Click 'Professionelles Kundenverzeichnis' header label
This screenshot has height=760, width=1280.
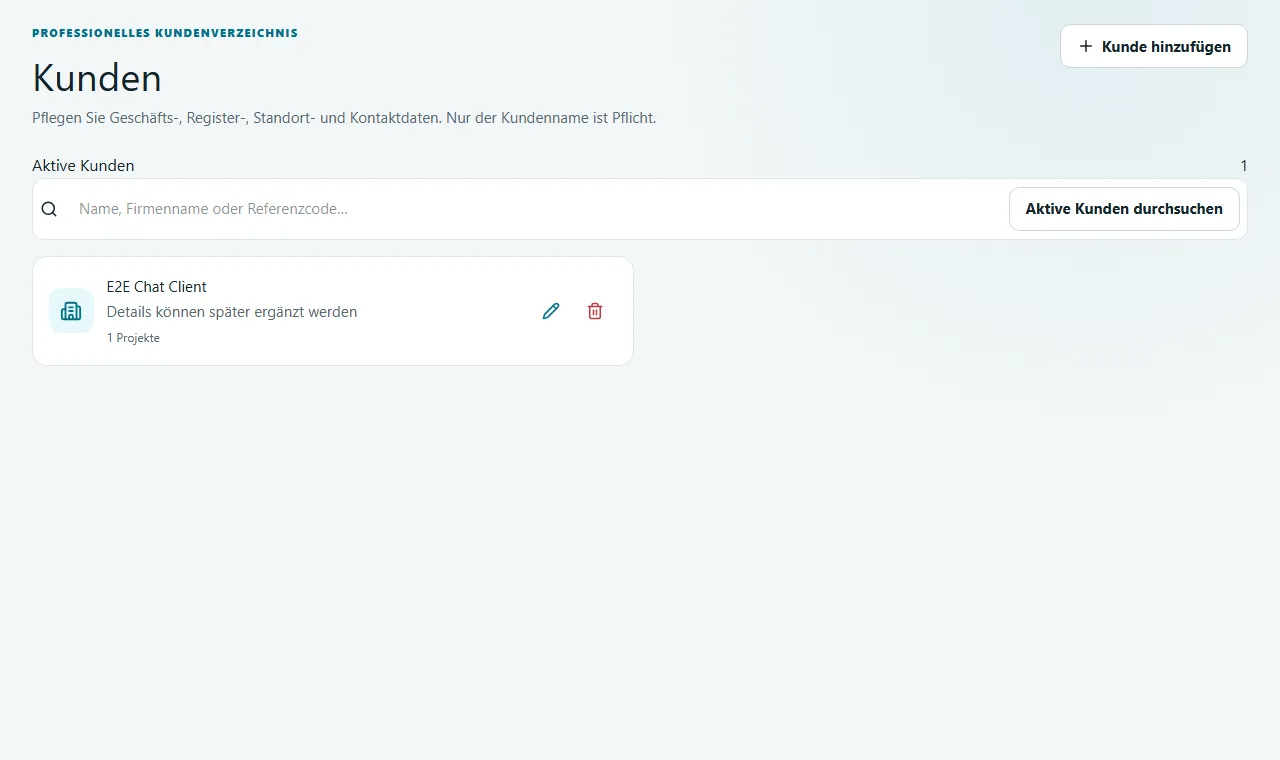pos(165,33)
